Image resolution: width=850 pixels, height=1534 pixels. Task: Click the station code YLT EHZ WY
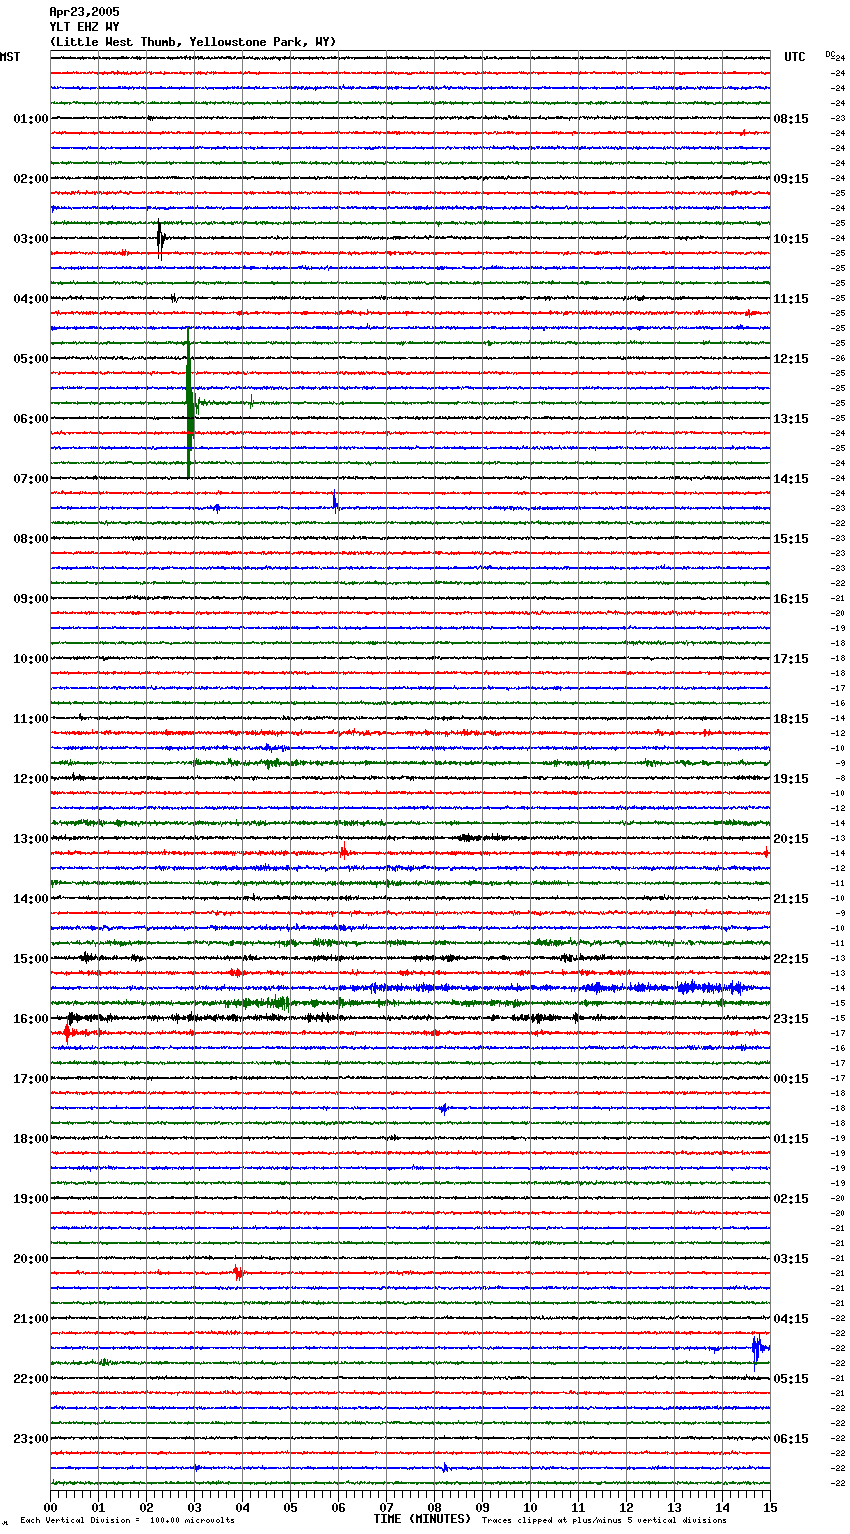point(84,27)
